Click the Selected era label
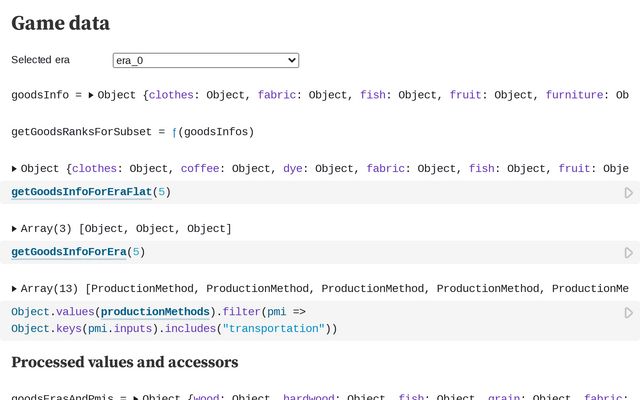Viewport: 640px width, 400px height. [40, 60]
